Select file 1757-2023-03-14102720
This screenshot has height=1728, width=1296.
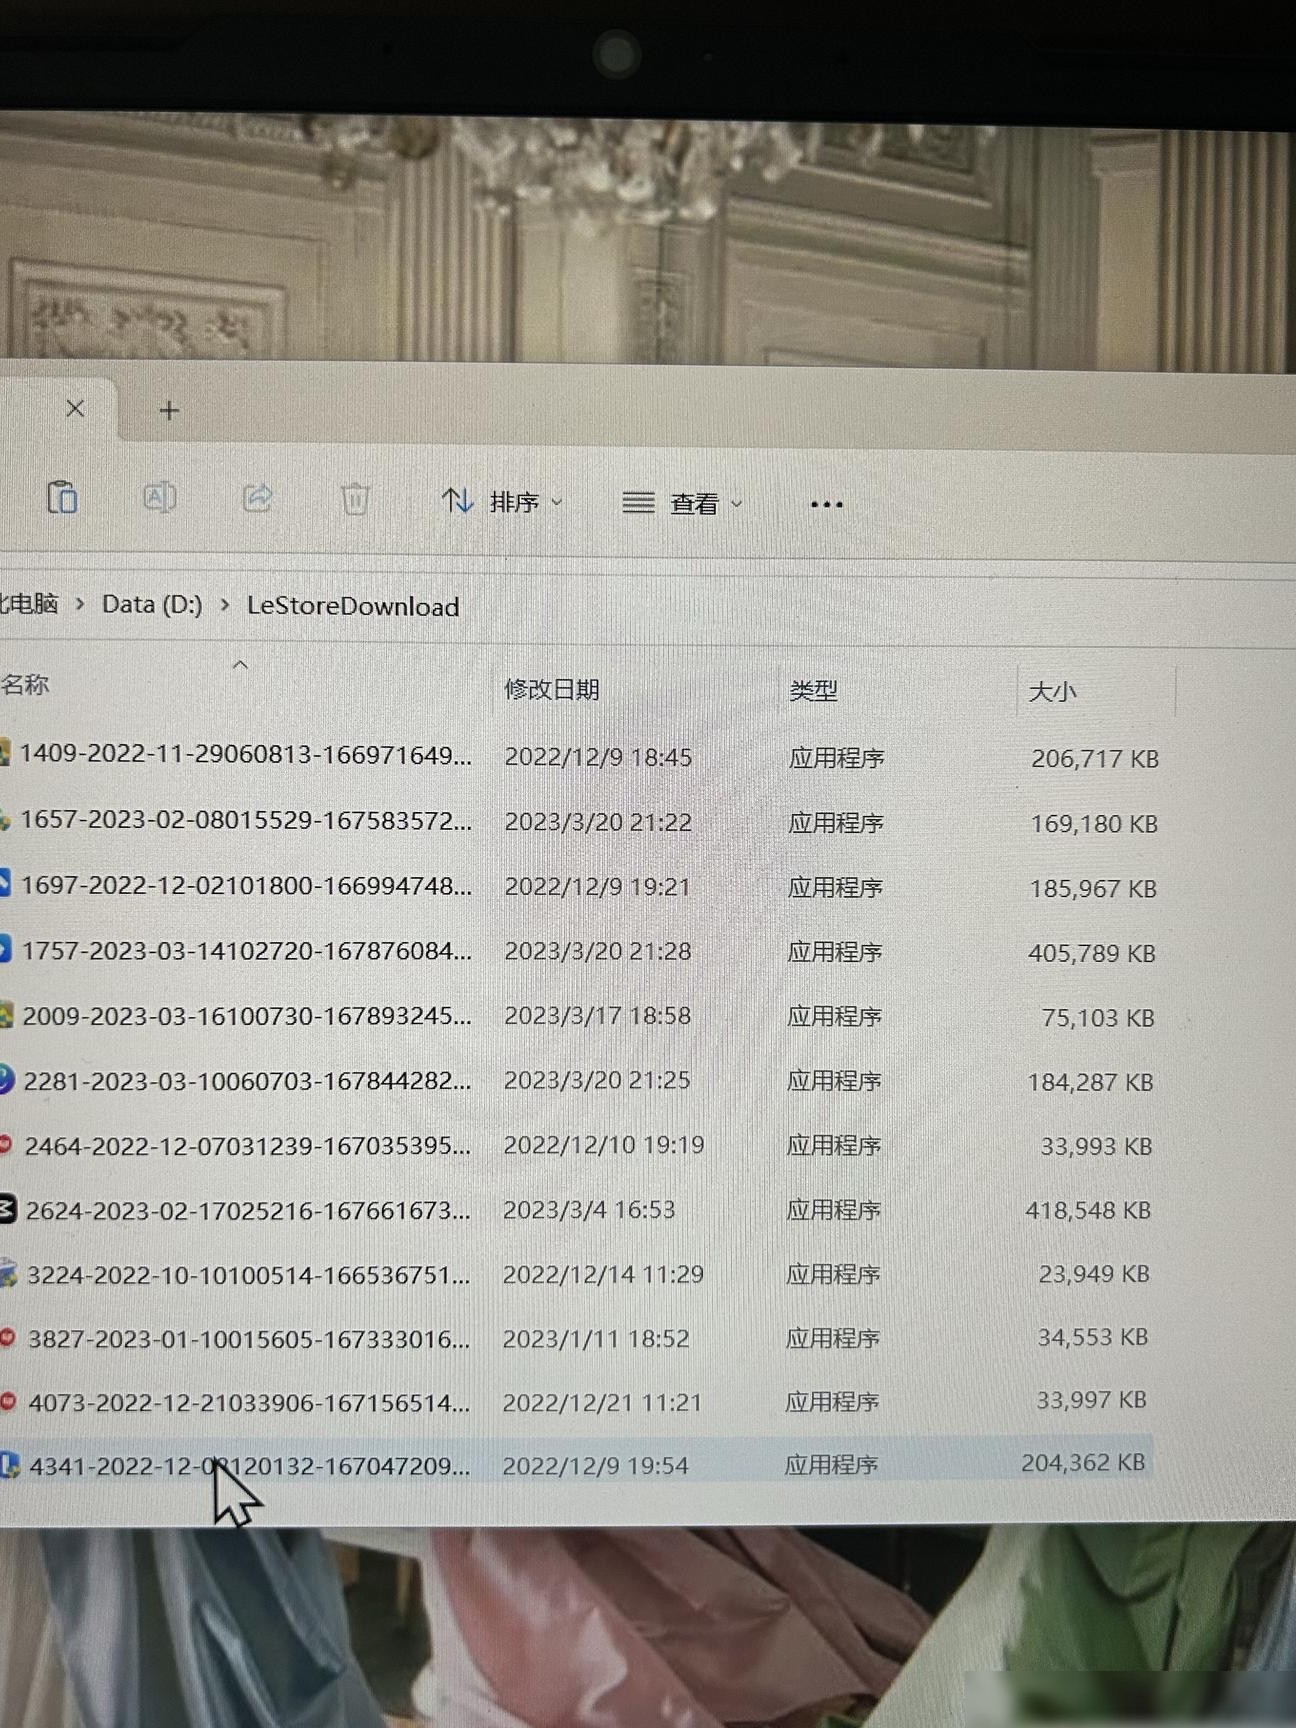[x=246, y=951]
